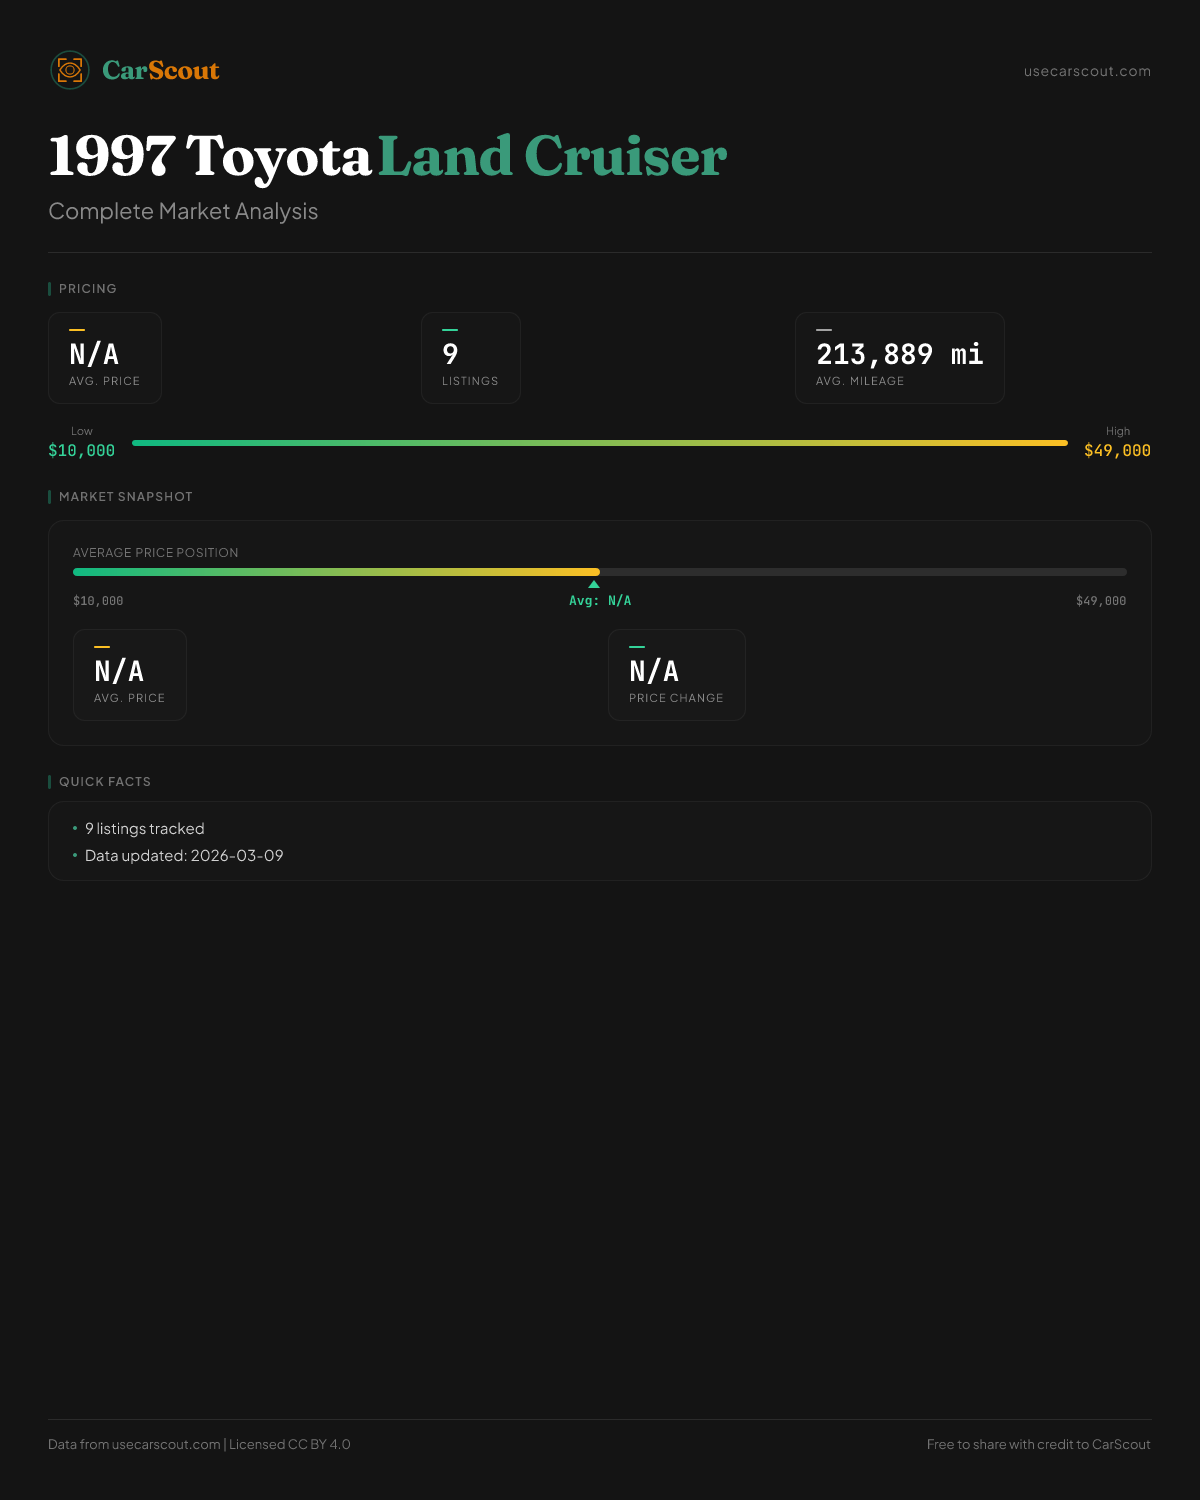Select the Complete Market Analysis subtitle
Image resolution: width=1200 pixels, height=1500 pixels.
click(x=183, y=211)
